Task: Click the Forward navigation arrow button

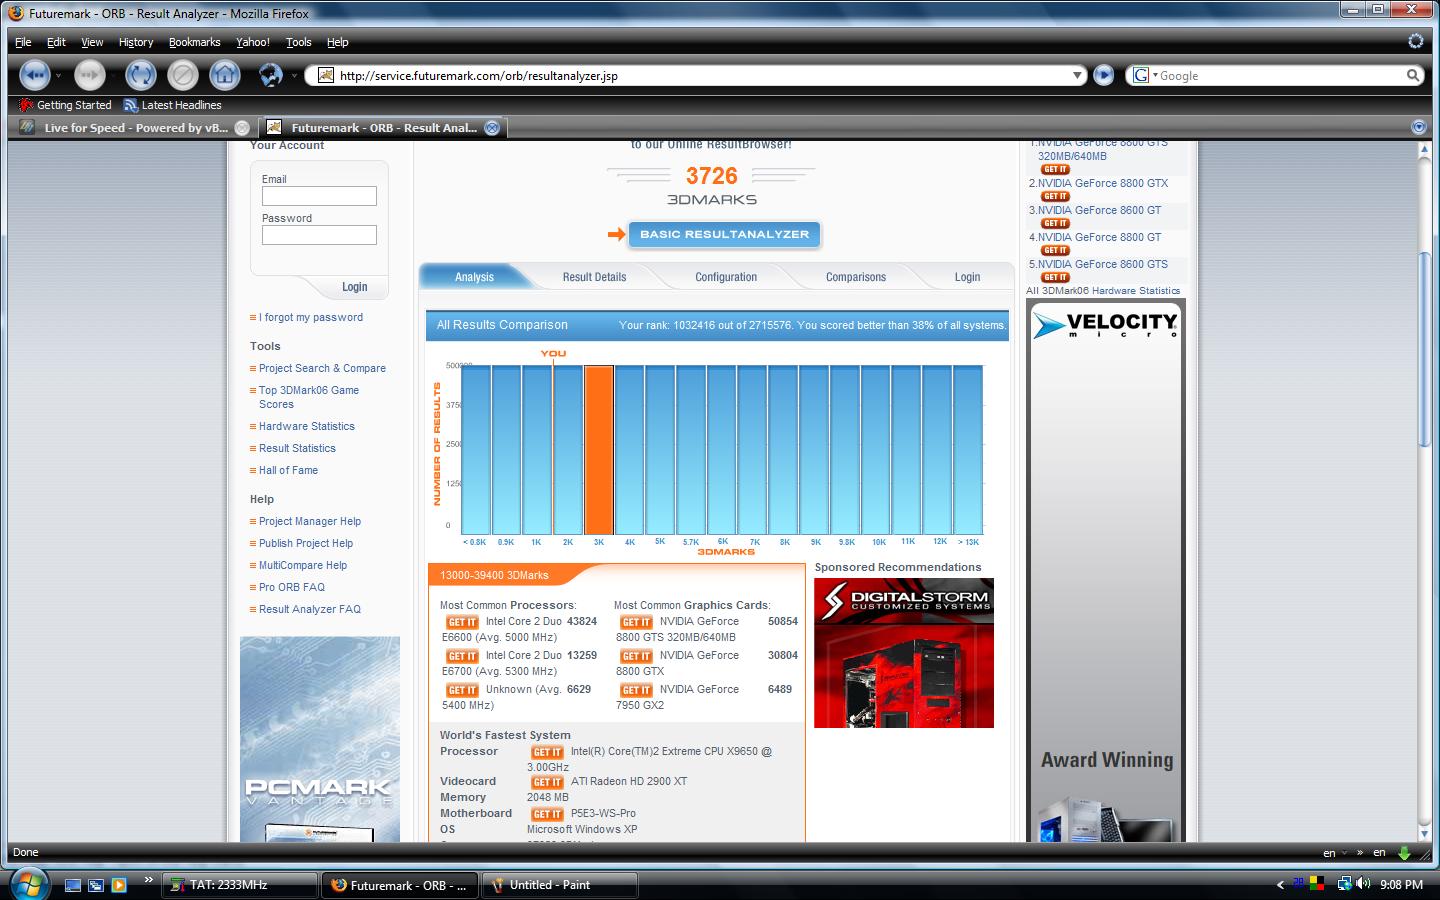Action: (90, 75)
